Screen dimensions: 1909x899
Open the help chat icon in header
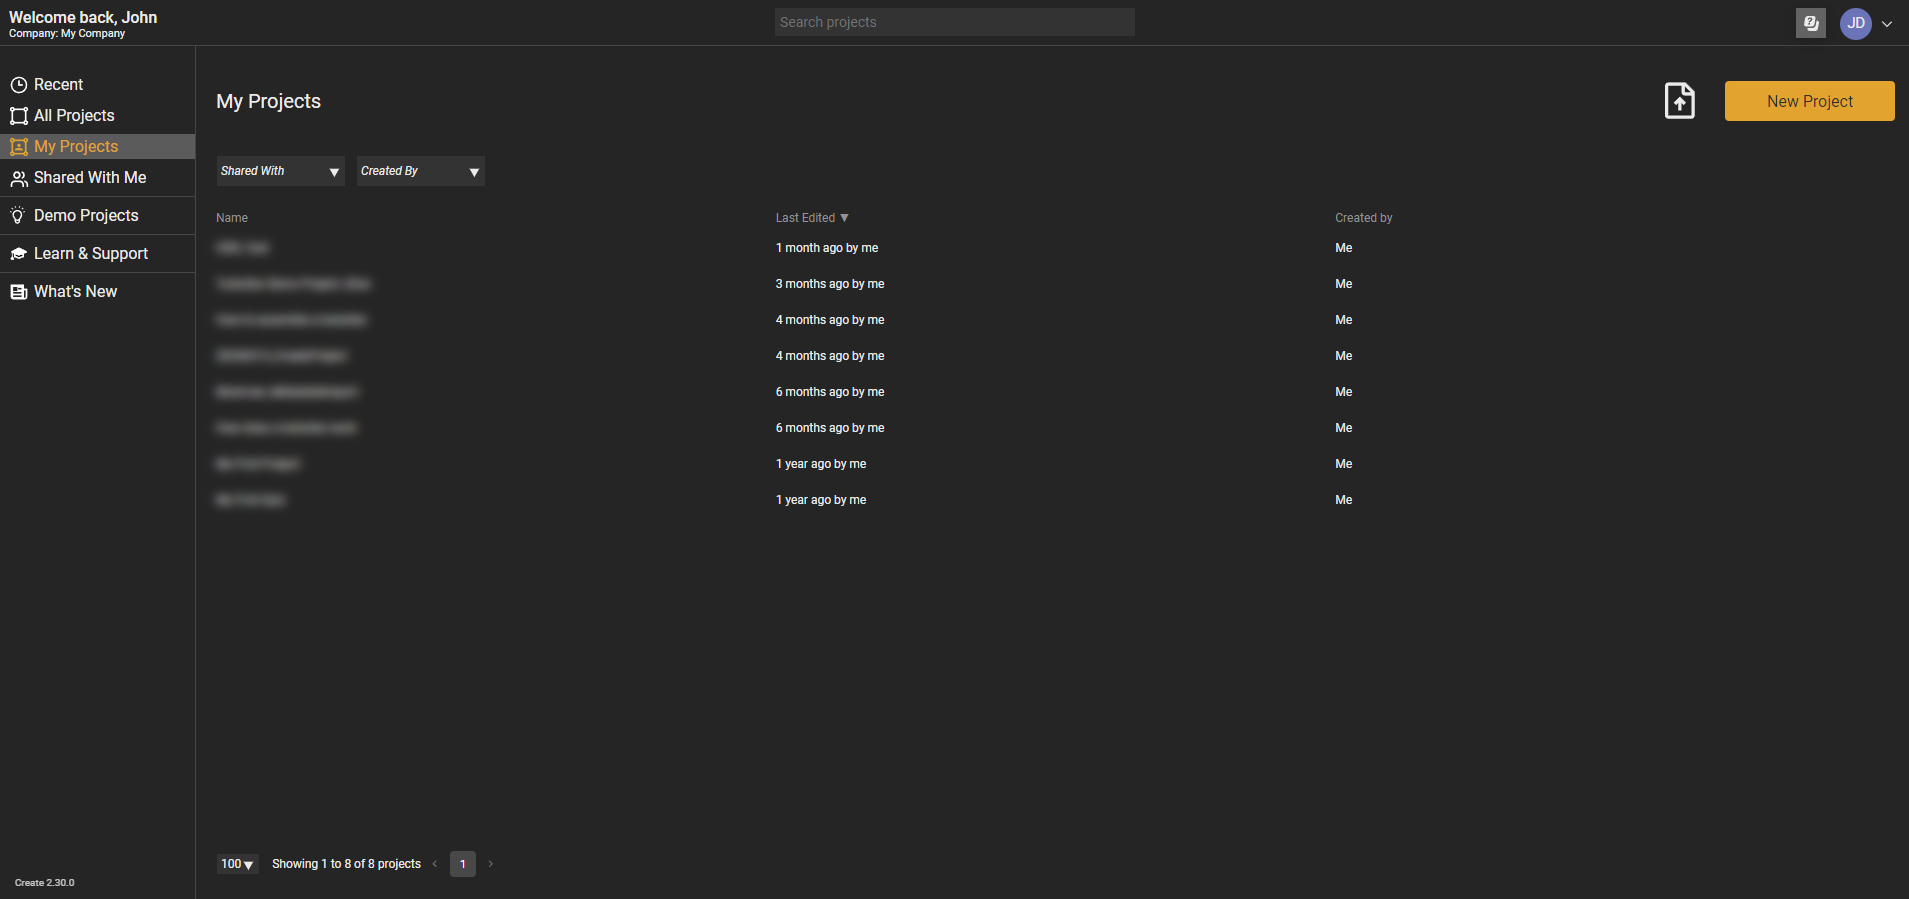click(1810, 23)
